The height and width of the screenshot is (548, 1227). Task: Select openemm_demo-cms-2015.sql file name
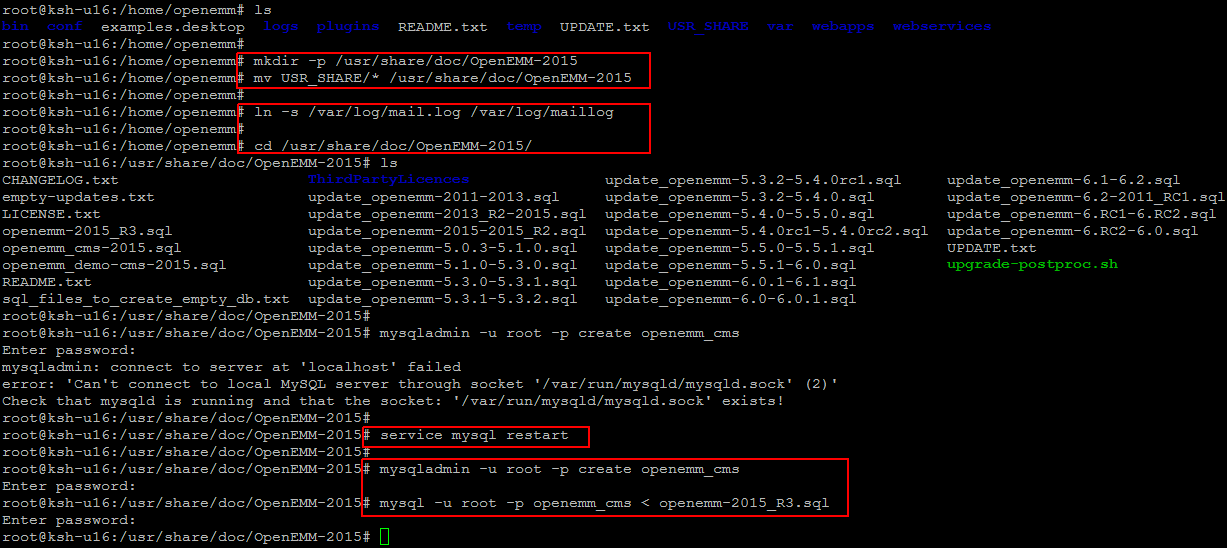point(114,265)
